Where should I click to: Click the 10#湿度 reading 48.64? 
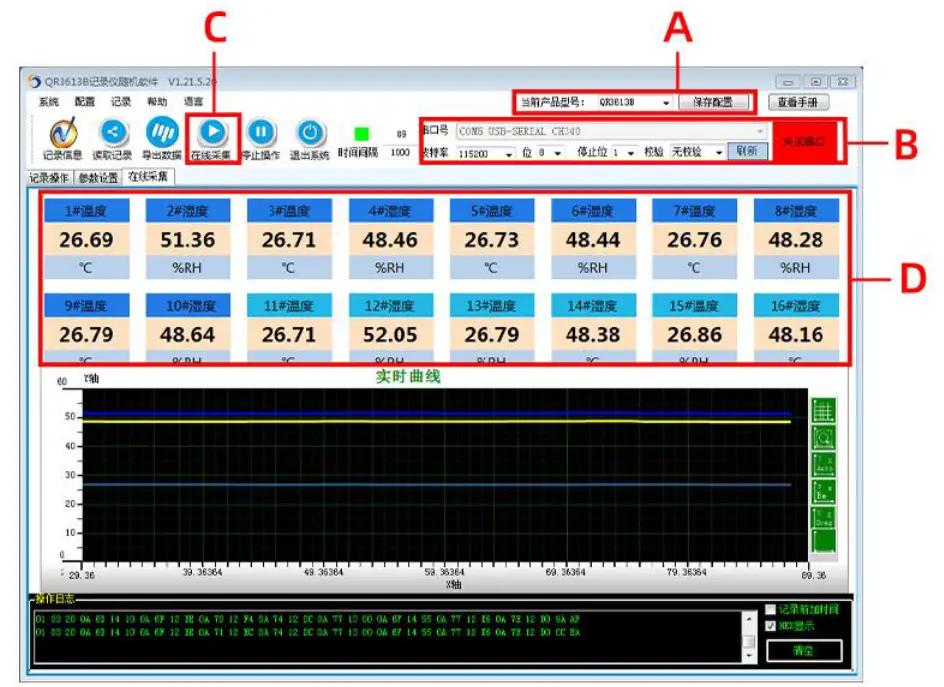click(x=188, y=335)
